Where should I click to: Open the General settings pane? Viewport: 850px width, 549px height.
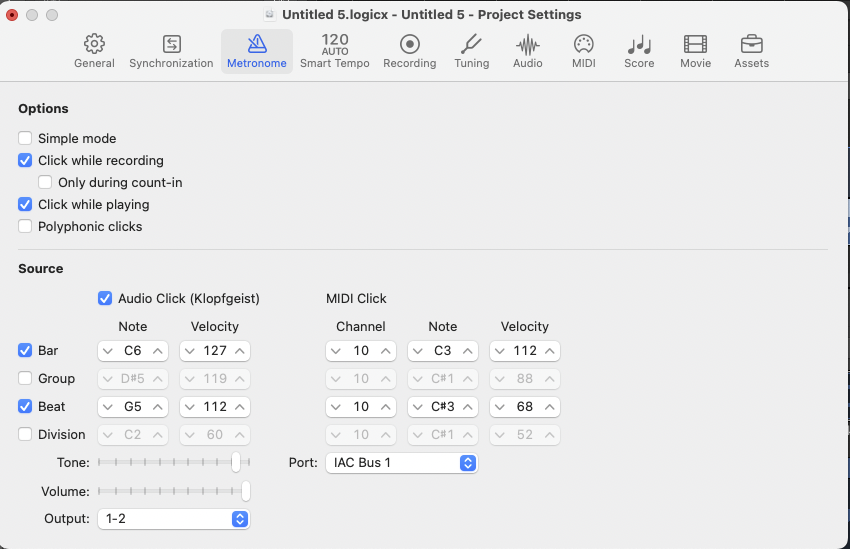pyautogui.click(x=94, y=51)
